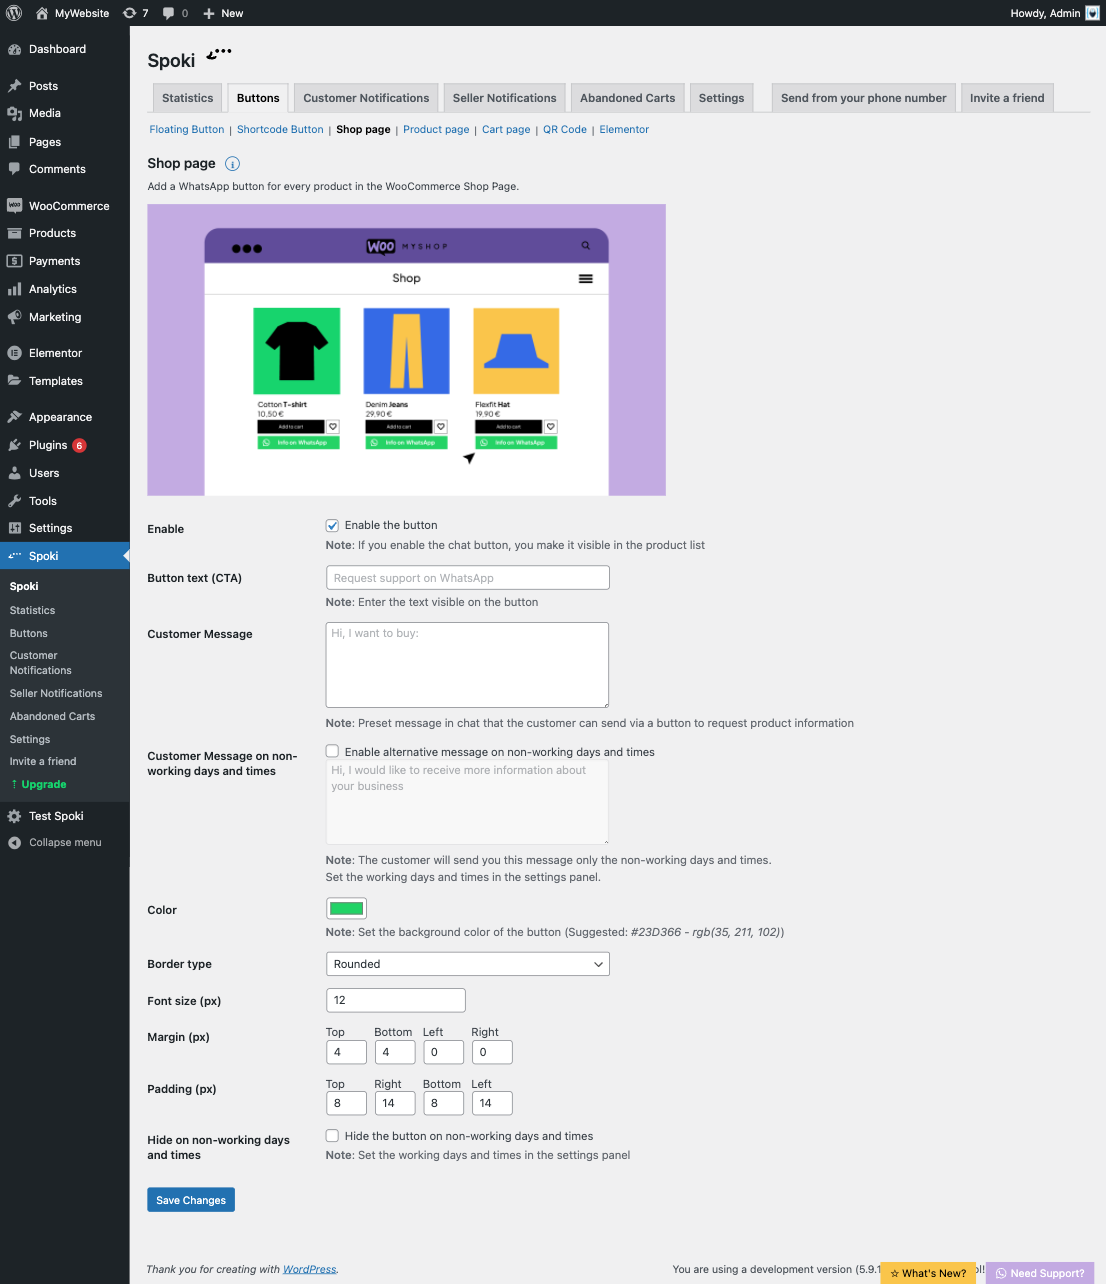Uncheck the Enable the button checkbox

point(332,525)
